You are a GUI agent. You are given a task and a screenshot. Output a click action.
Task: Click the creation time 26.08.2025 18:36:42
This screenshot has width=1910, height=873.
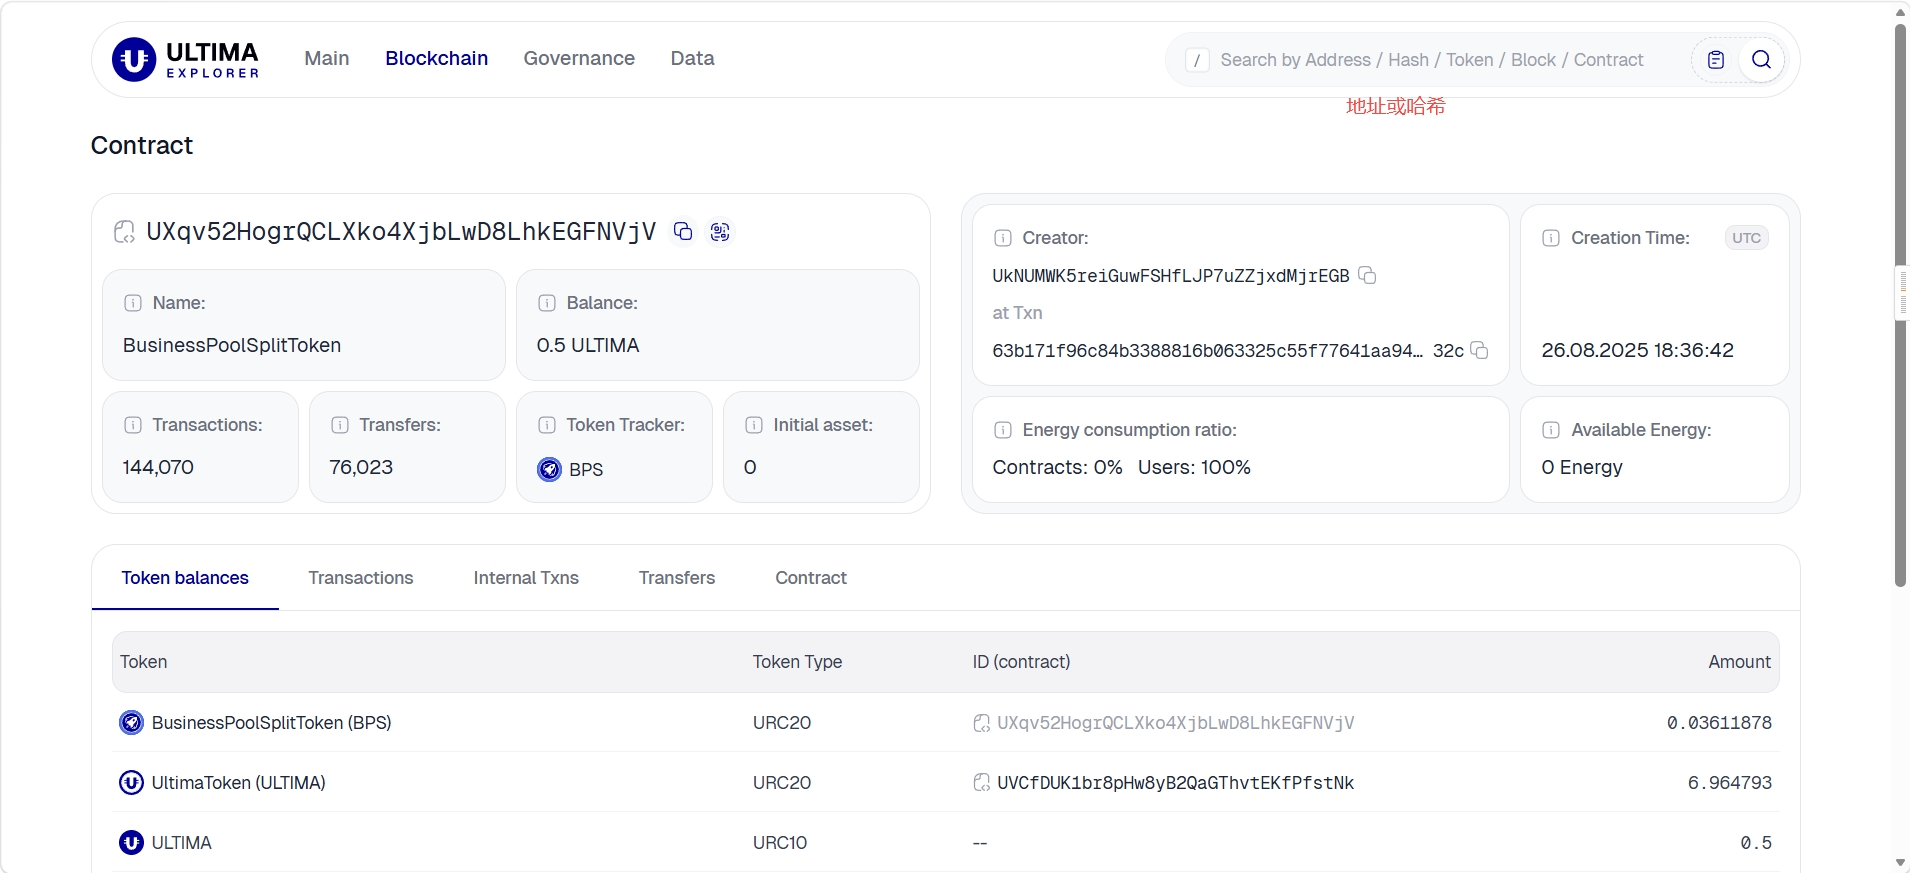[1637, 350]
